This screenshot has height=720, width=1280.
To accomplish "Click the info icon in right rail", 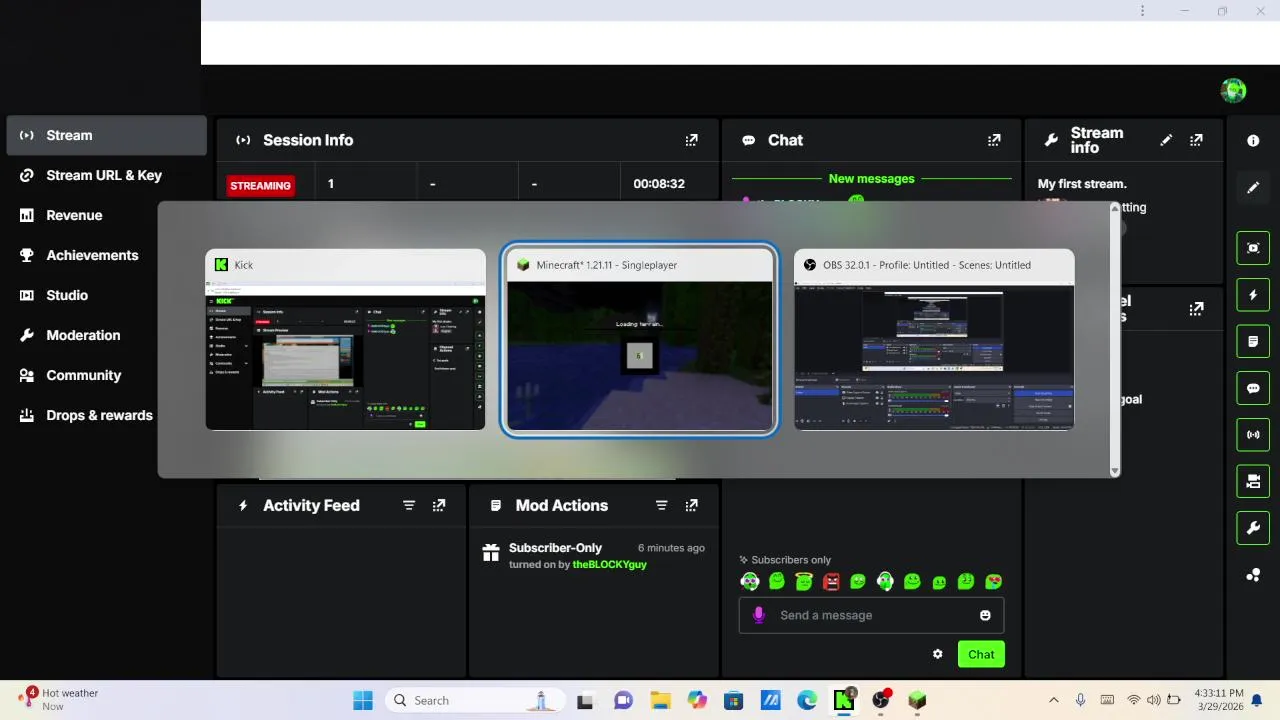I will click(1253, 141).
